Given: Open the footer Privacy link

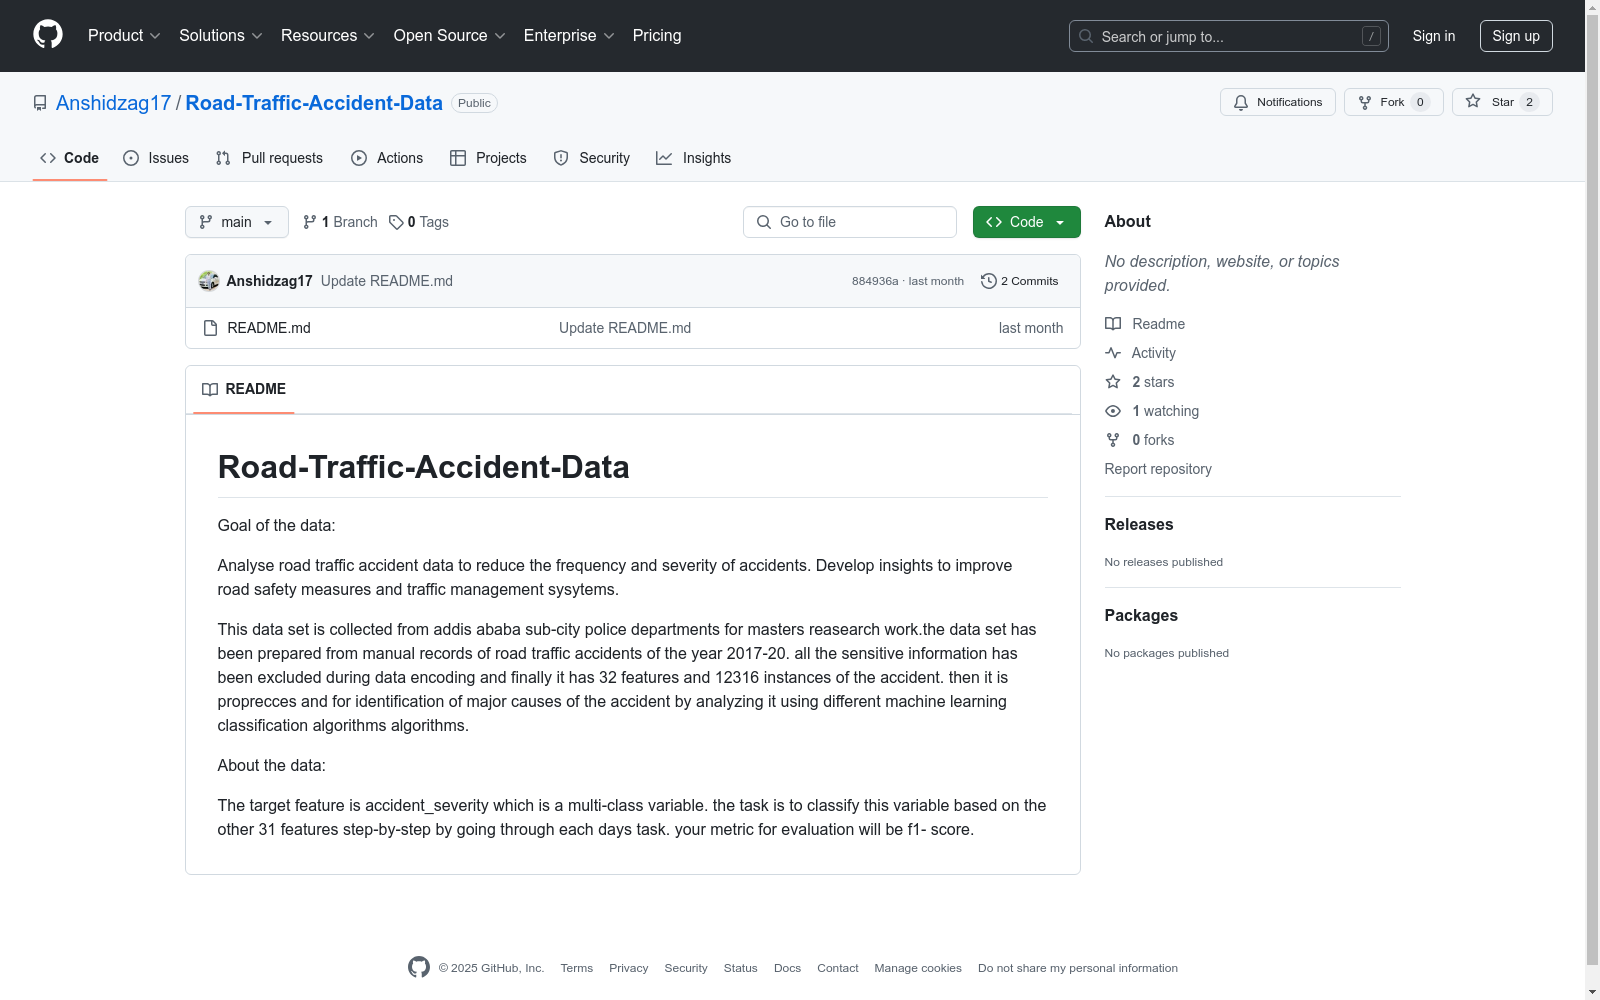Looking at the screenshot, I should click(x=629, y=968).
